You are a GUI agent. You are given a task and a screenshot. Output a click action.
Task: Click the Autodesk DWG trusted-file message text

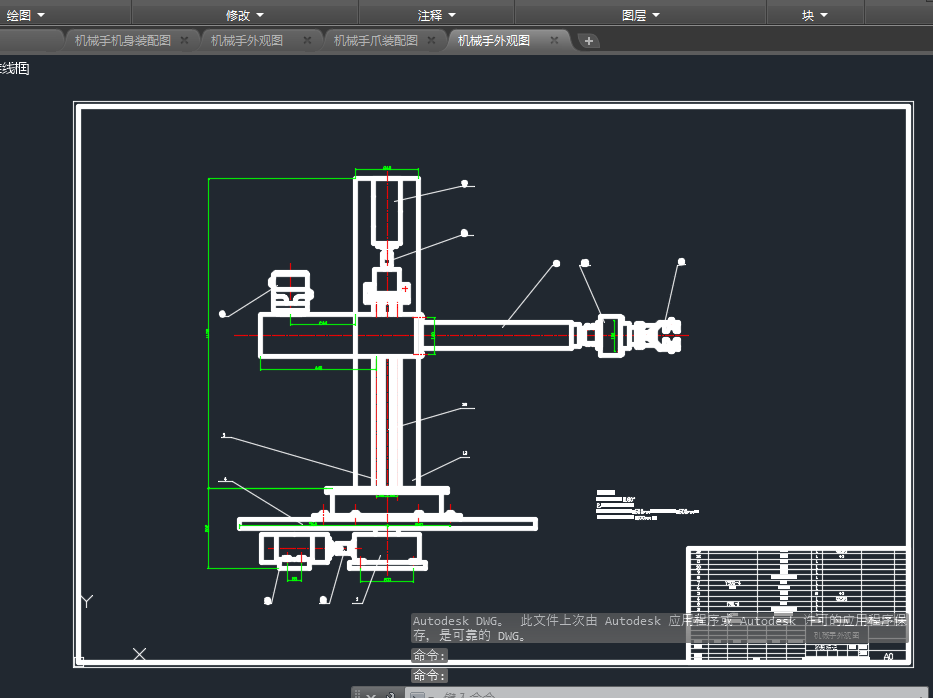(x=659, y=628)
